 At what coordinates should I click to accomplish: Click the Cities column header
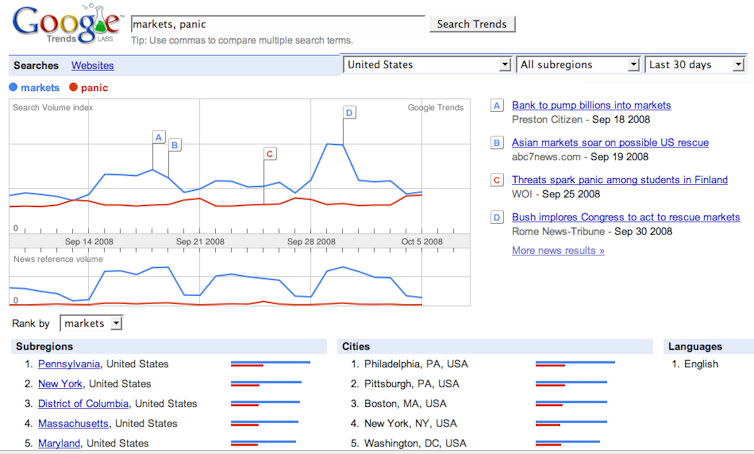point(495,346)
